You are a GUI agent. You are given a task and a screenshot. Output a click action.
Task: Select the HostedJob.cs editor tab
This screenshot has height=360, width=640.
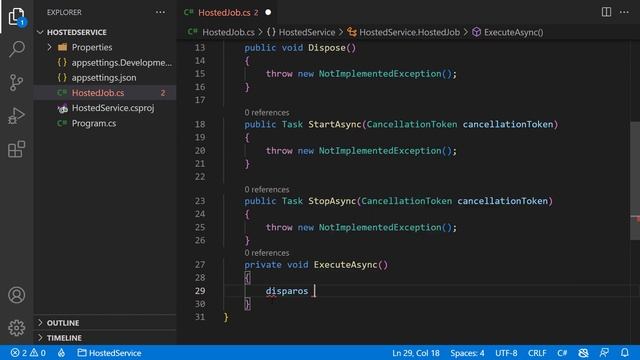tap(227, 13)
